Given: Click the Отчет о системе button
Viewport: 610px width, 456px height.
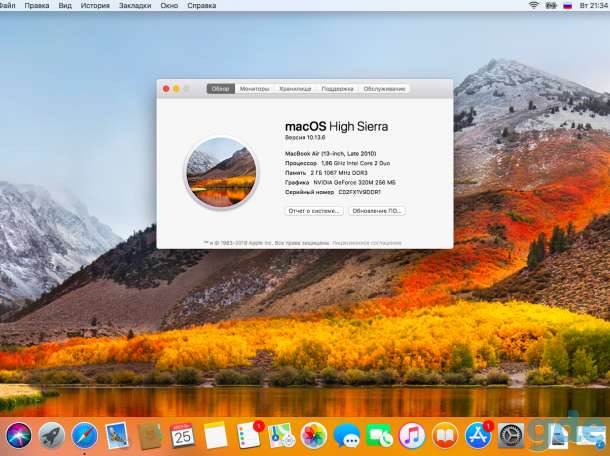Looking at the screenshot, I should (314, 211).
